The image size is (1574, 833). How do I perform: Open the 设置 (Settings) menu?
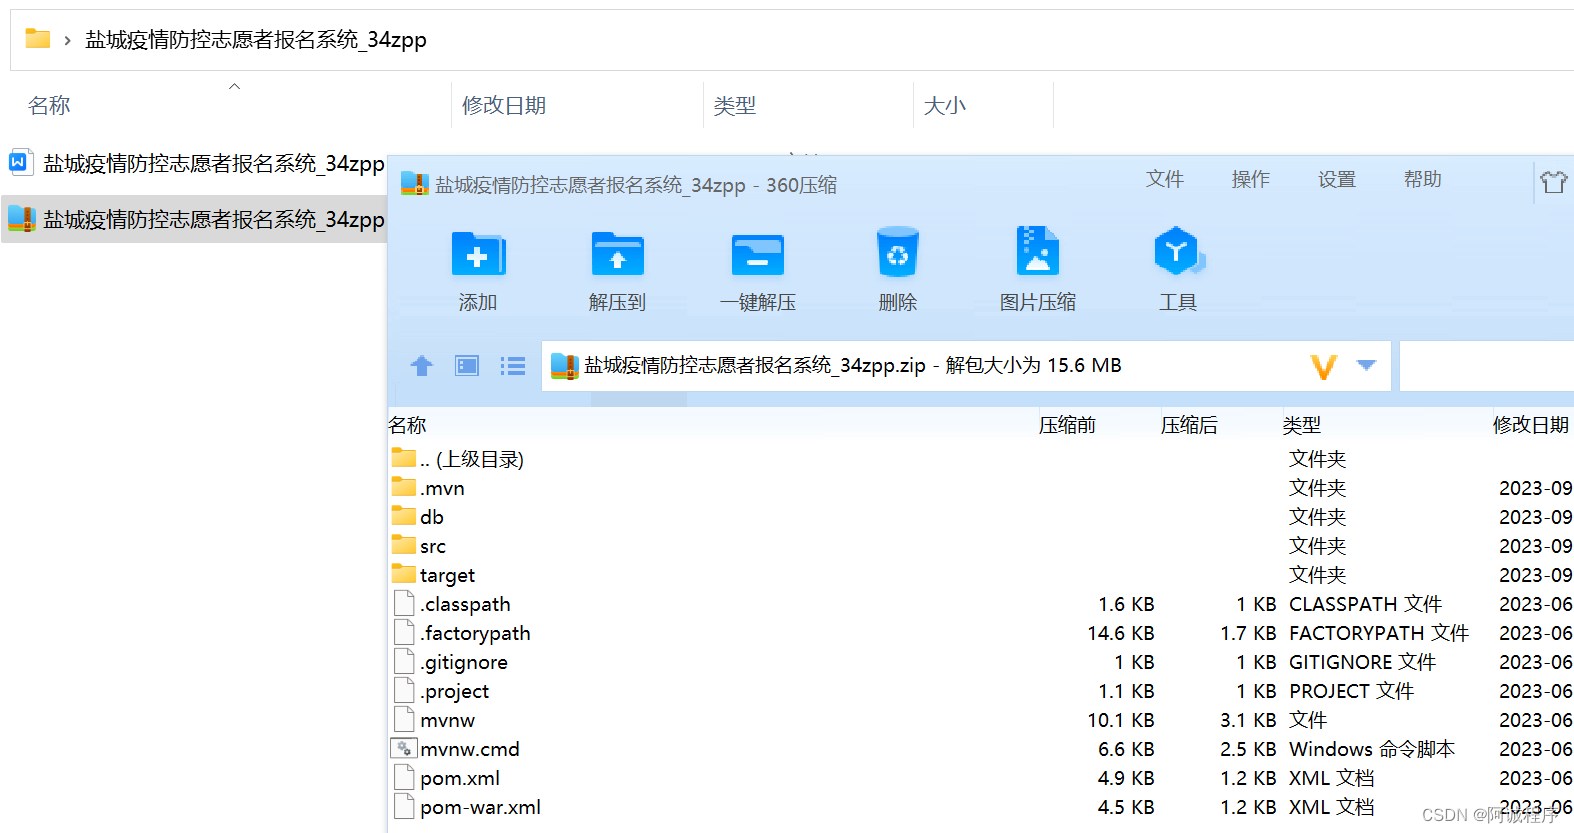1337,179
